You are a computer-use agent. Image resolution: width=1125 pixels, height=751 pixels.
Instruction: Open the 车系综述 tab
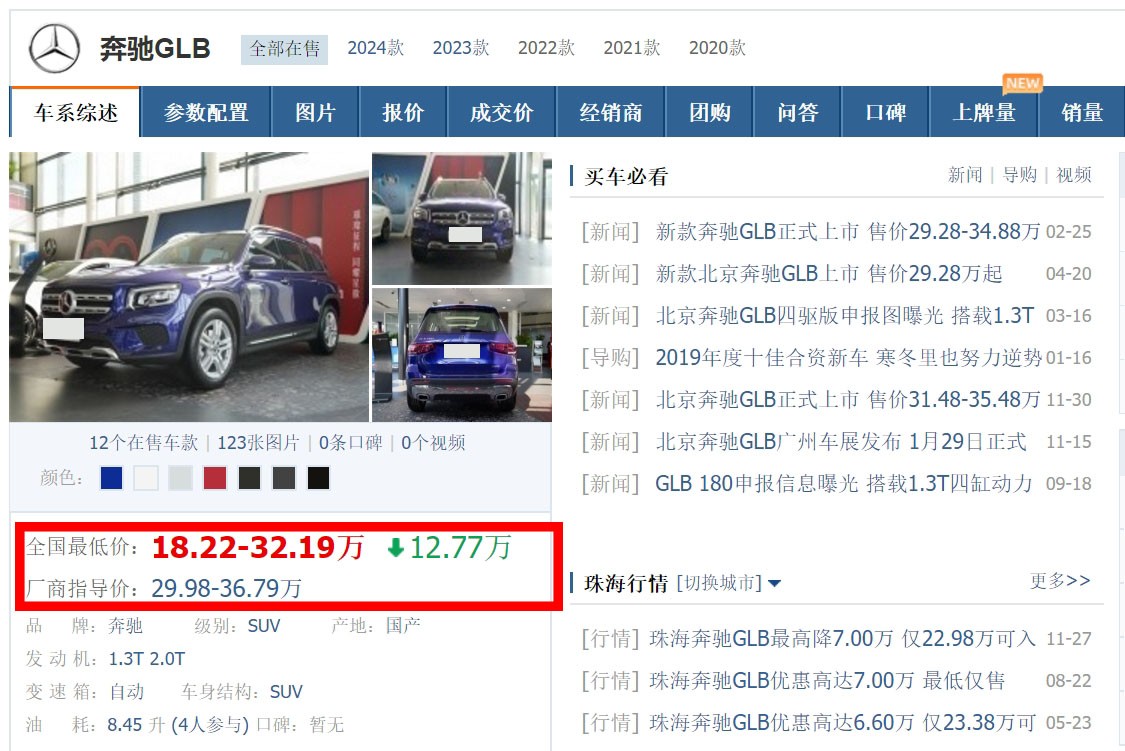pos(75,112)
